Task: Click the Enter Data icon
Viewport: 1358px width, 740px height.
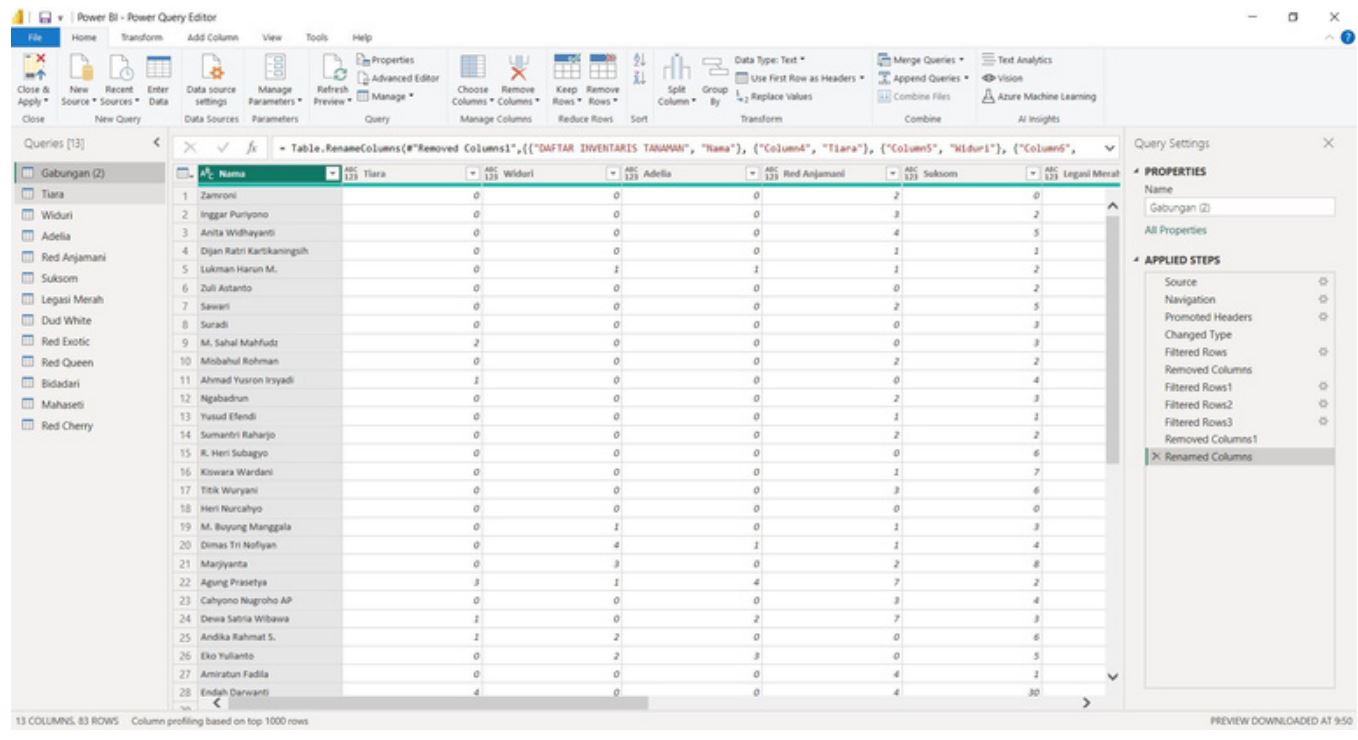Action: [x=158, y=68]
